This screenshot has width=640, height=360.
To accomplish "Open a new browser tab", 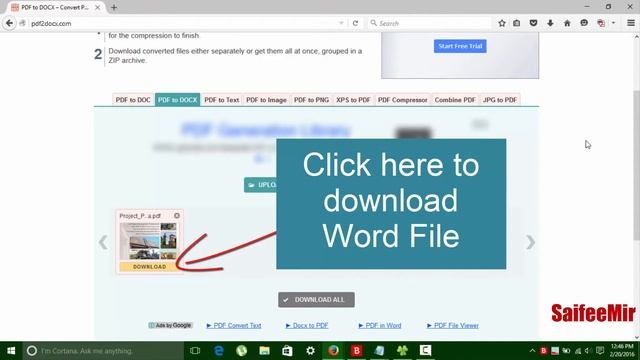I will pos(114,7).
